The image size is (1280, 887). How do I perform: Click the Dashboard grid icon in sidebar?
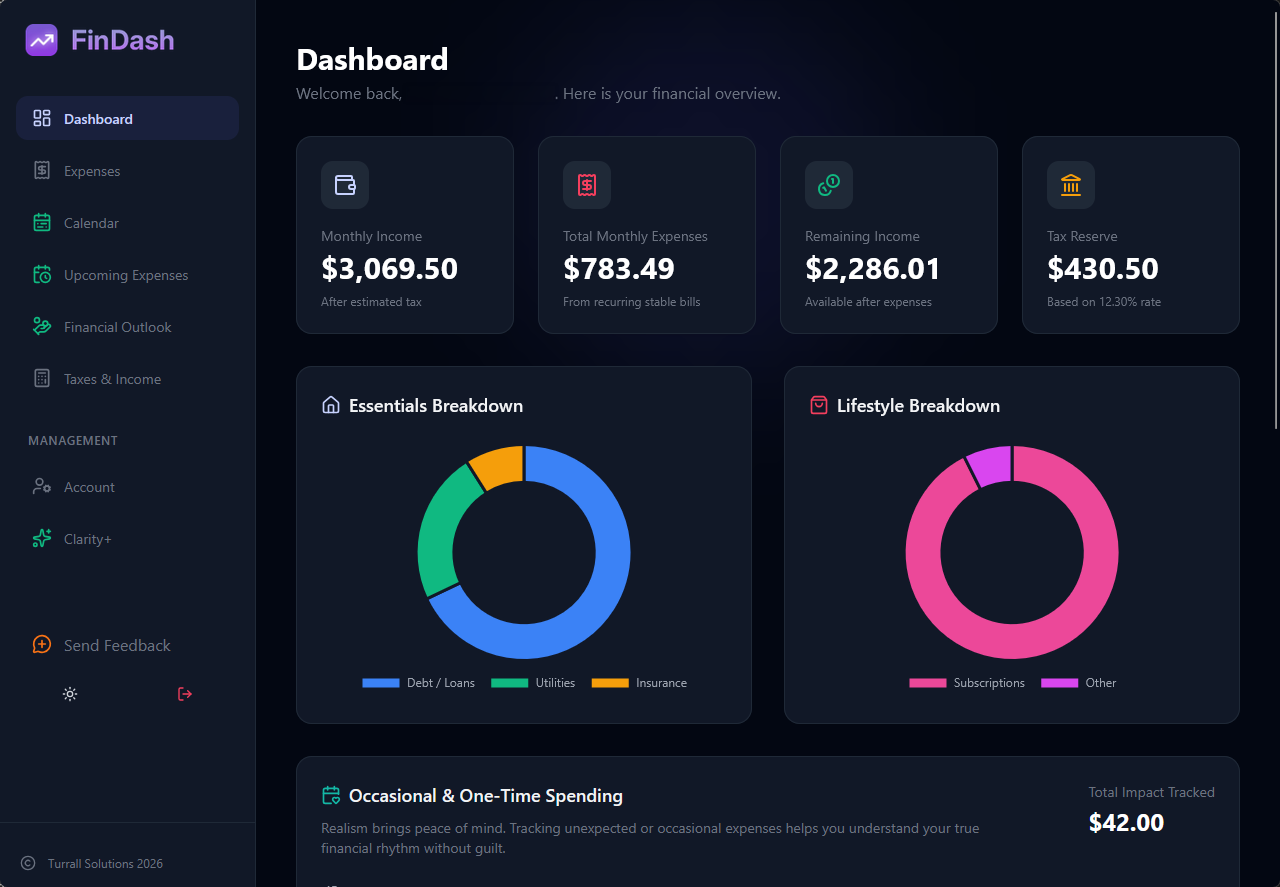42,119
